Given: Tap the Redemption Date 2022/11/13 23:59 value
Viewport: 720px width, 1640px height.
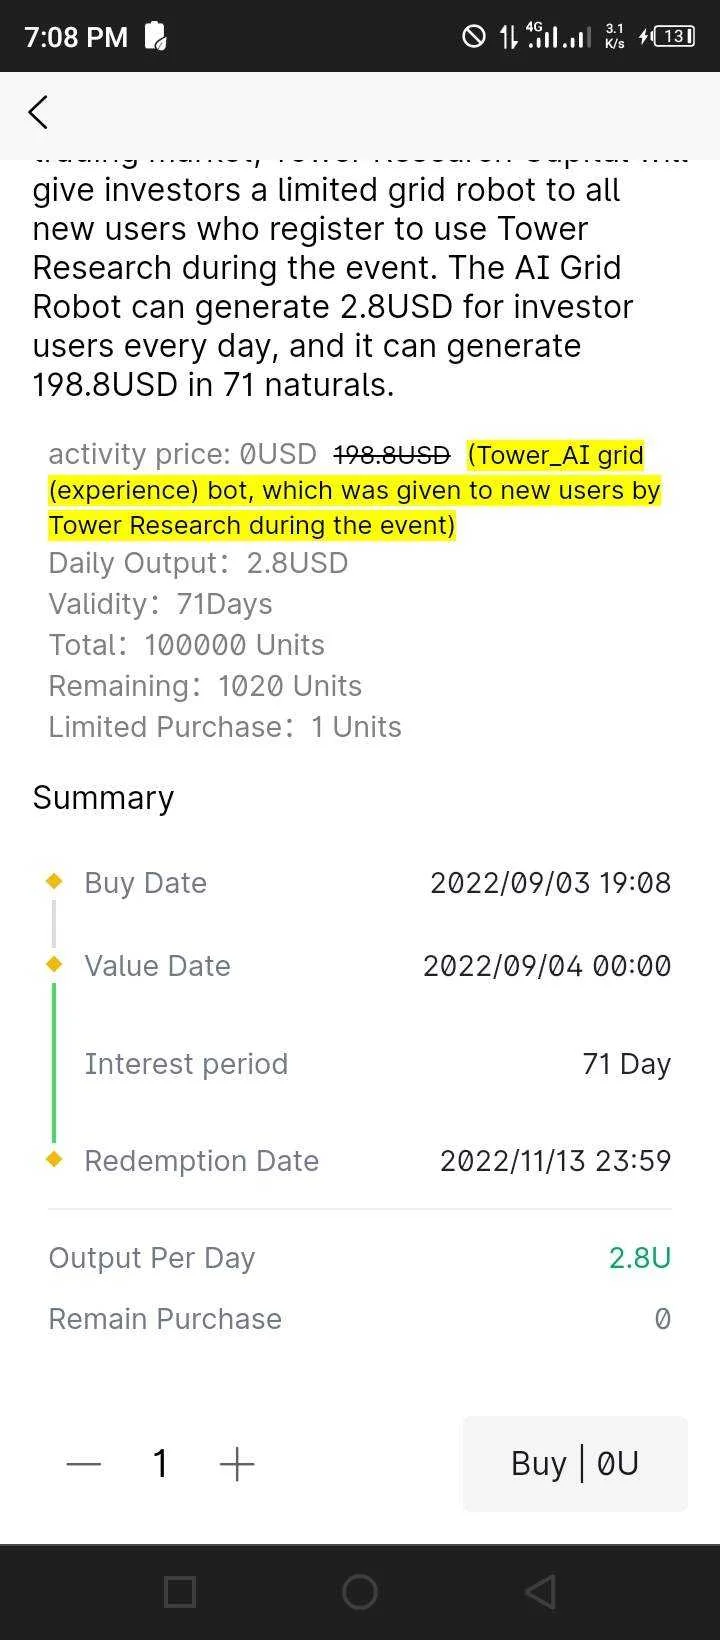Looking at the screenshot, I should [555, 1160].
